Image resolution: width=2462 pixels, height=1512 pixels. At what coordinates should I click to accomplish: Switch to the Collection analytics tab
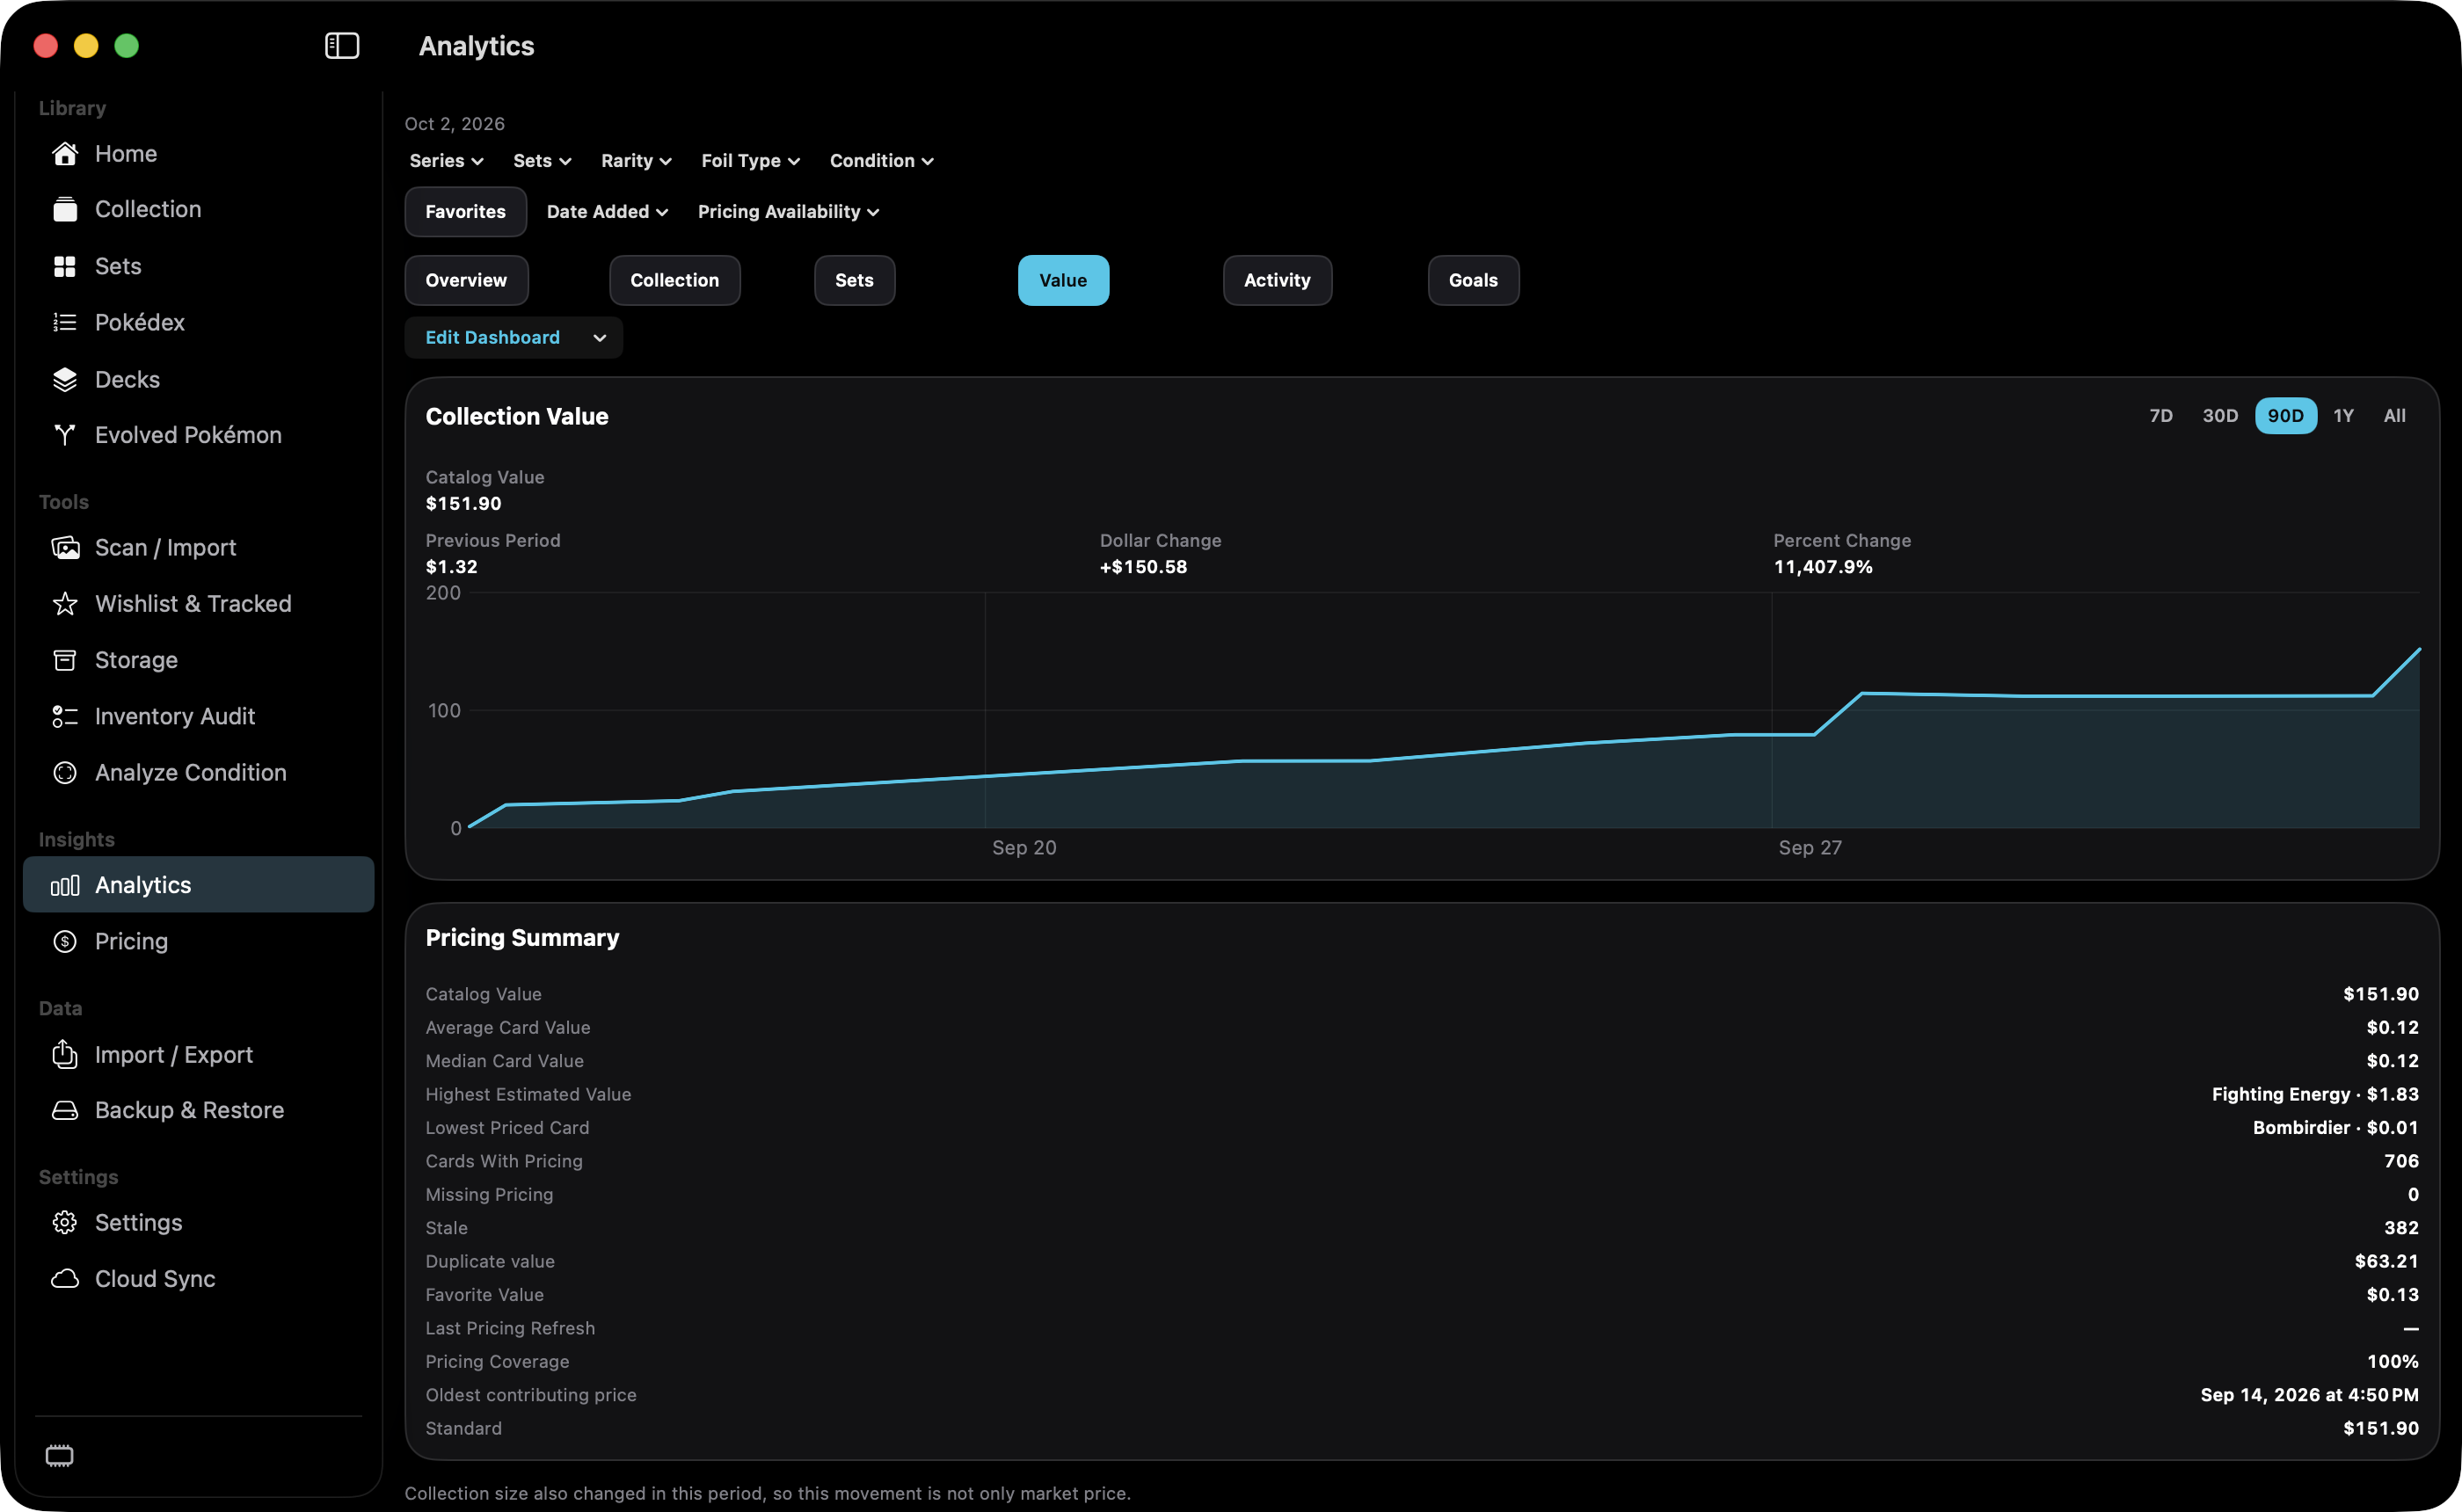point(675,280)
